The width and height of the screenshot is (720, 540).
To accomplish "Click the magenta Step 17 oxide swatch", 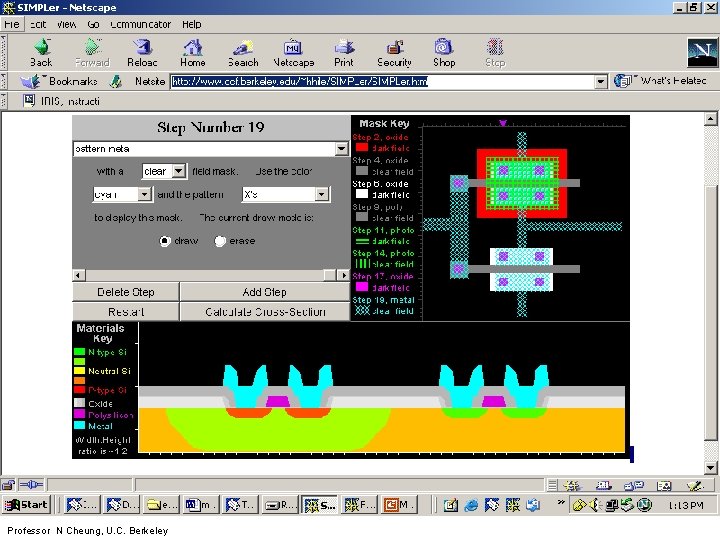I will coord(361,287).
